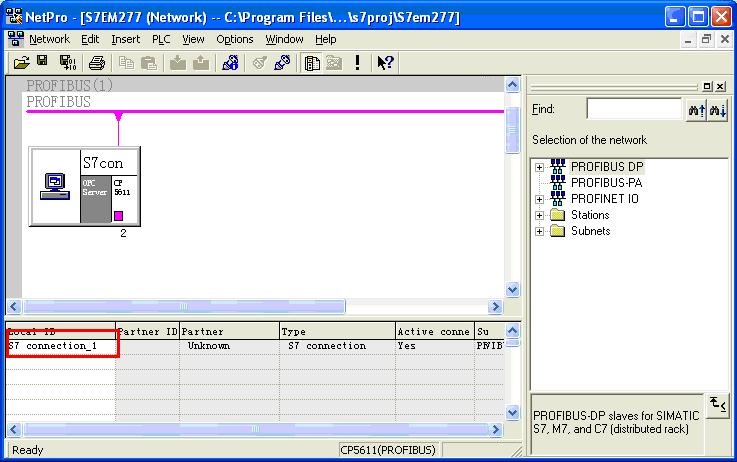The image size is (737, 462).
Task: Expand the PROFINET IO tree node
Action: [x=539, y=199]
